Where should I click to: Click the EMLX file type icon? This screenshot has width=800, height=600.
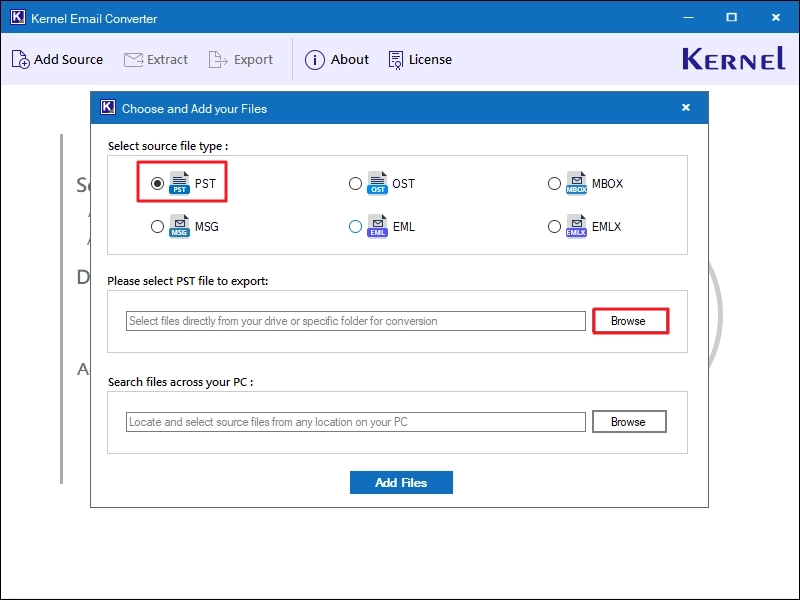(x=576, y=226)
